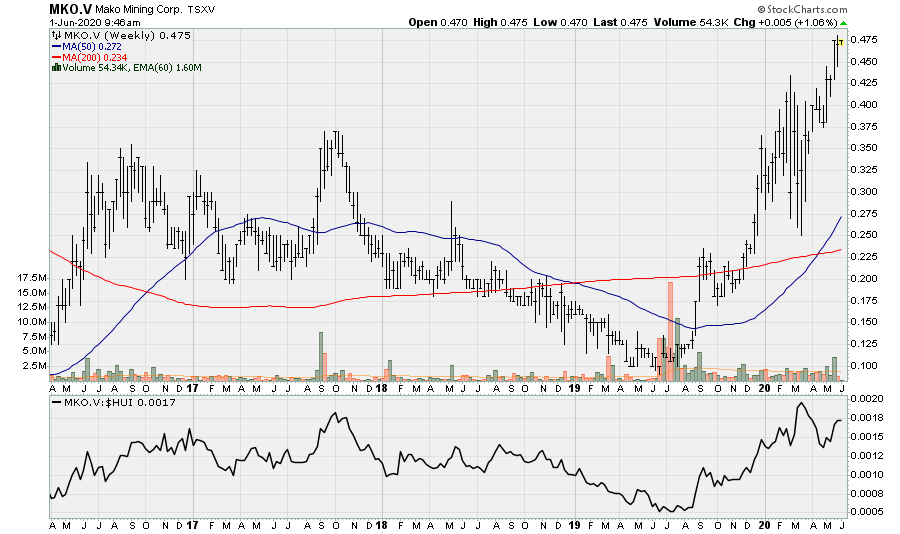900x534 pixels.
Task: Click the 1-Jun-2020 9:46am timestamp
Action: pyautogui.click(x=95, y=22)
